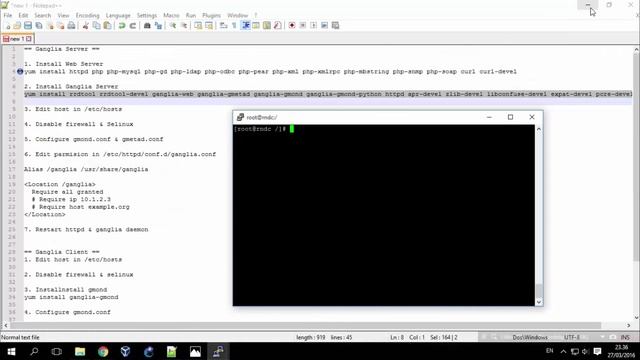Click the green Undo arrow
The width and height of the screenshot is (640, 360).
[x=122, y=26]
